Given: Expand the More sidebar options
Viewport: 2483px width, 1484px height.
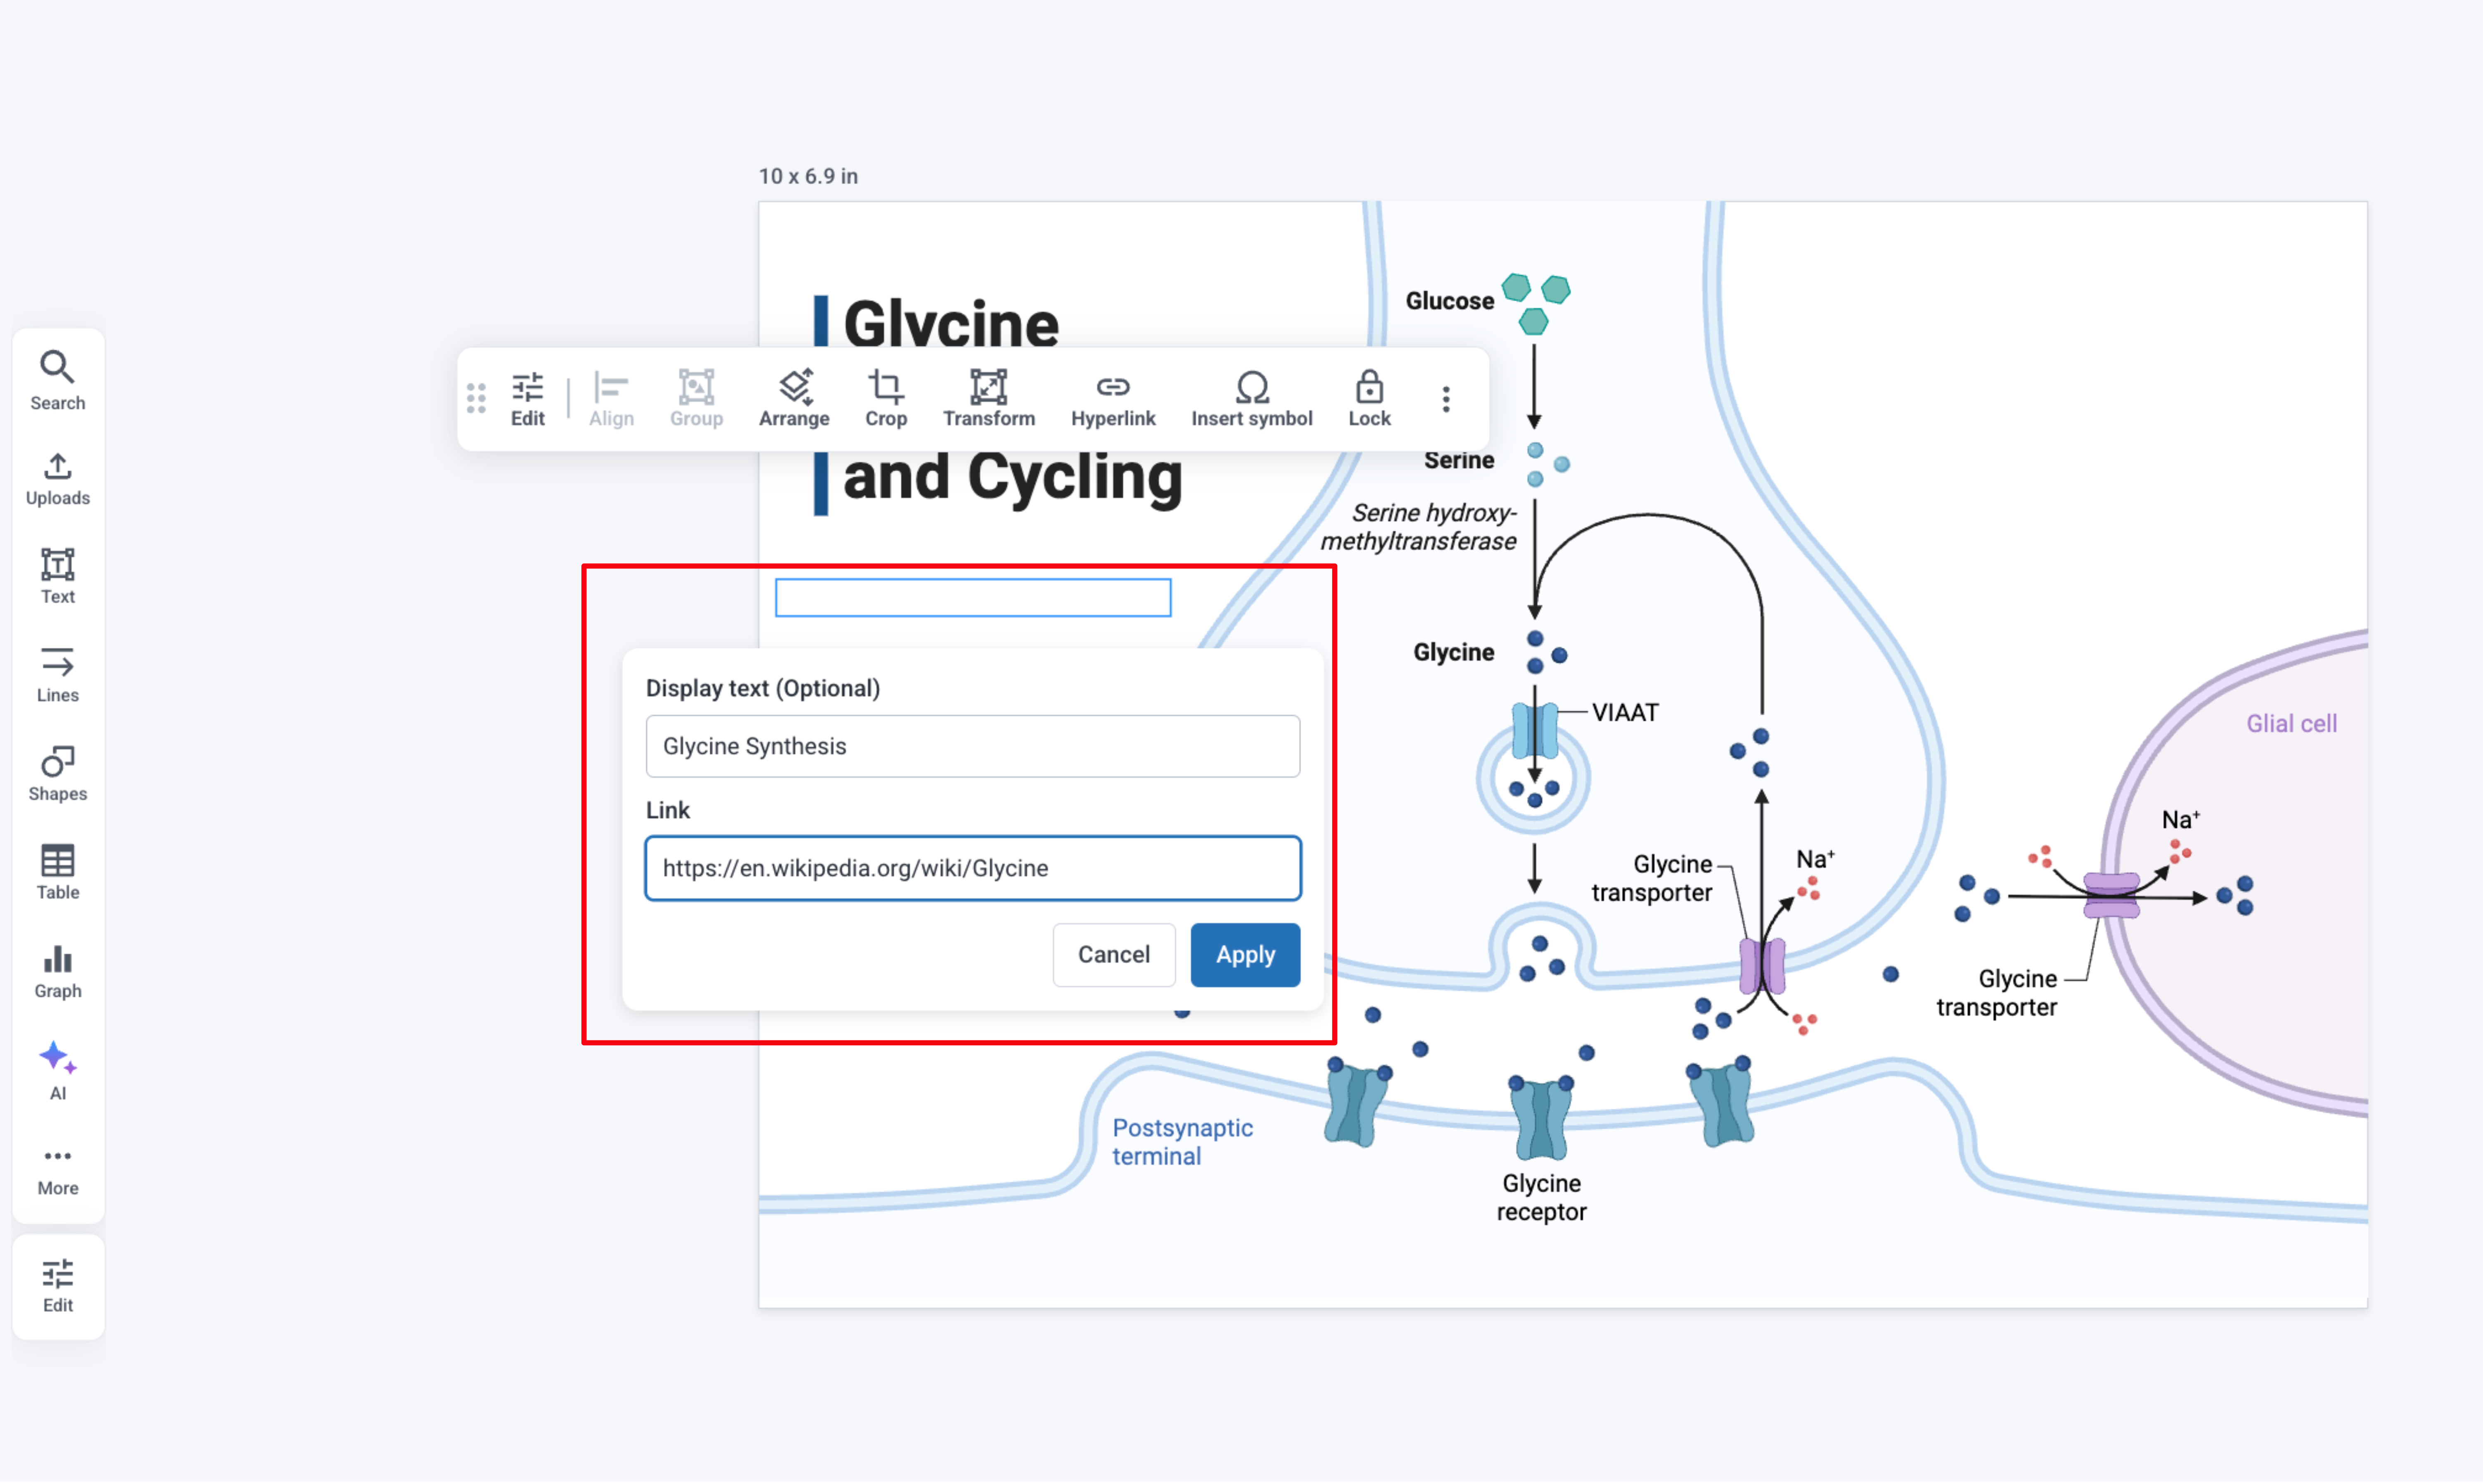Looking at the screenshot, I should 57,1169.
